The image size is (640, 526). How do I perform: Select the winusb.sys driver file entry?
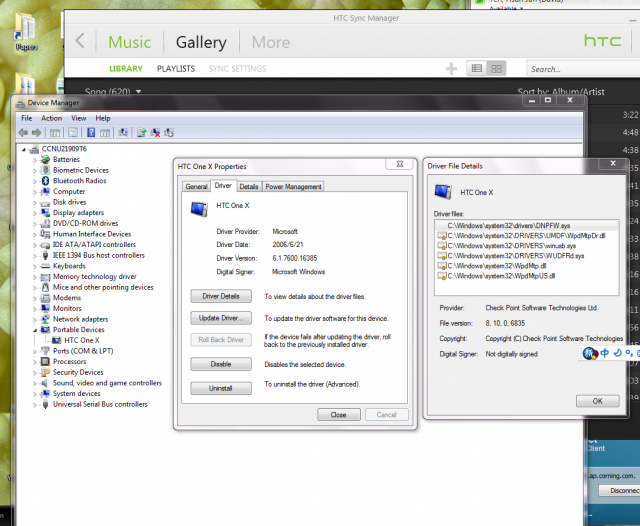(527, 246)
